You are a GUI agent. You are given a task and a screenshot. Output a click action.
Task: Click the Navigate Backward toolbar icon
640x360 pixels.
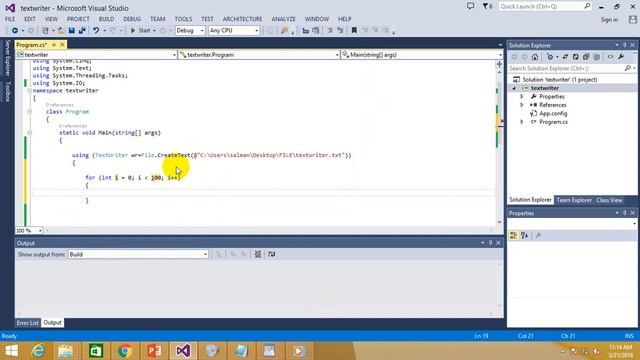(x=15, y=31)
